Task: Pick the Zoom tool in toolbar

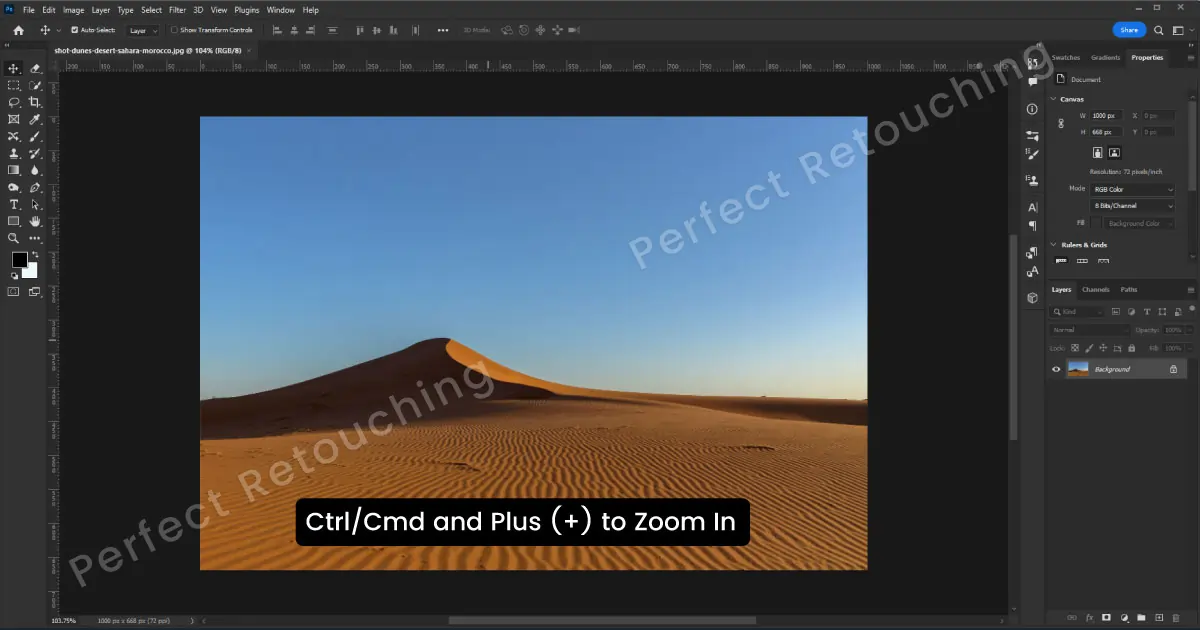Action: pyautogui.click(x=14, y=238)
